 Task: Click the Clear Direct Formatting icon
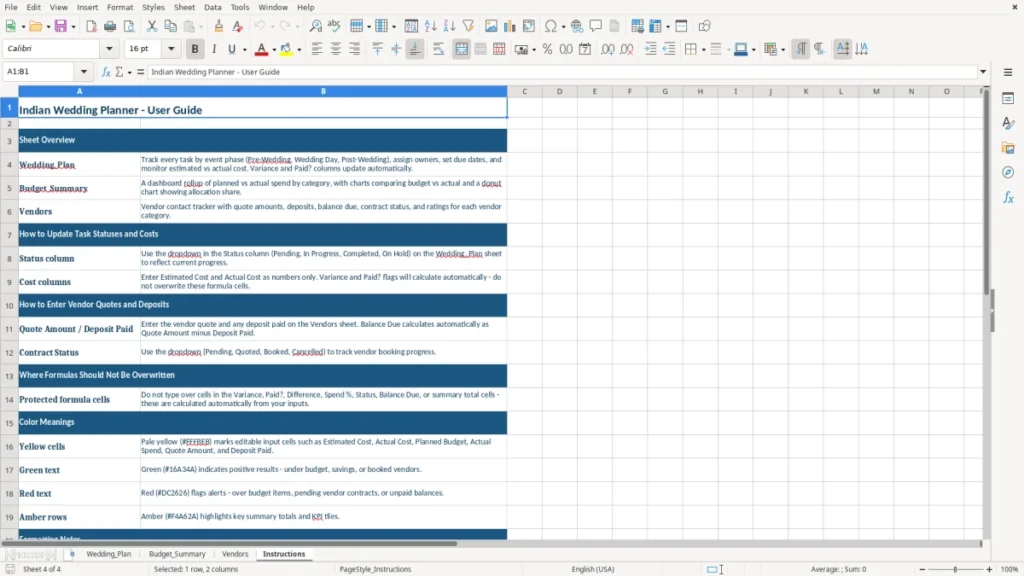[x=238, y=26]
